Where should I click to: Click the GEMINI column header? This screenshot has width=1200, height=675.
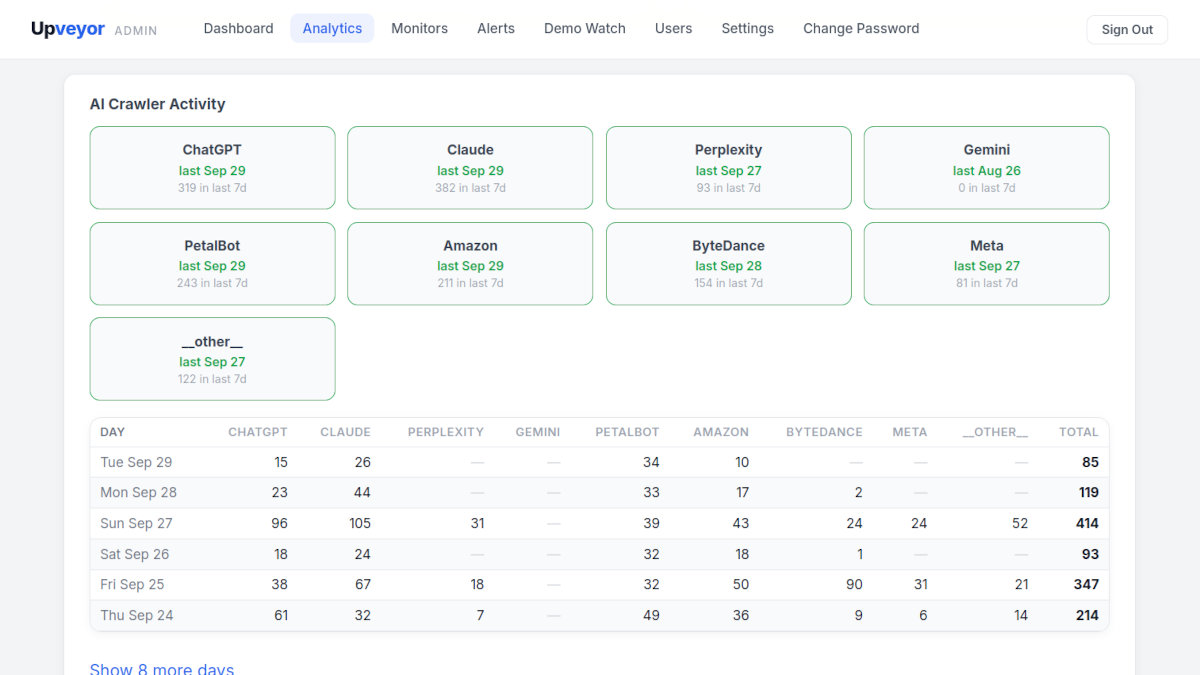(538, 432)
